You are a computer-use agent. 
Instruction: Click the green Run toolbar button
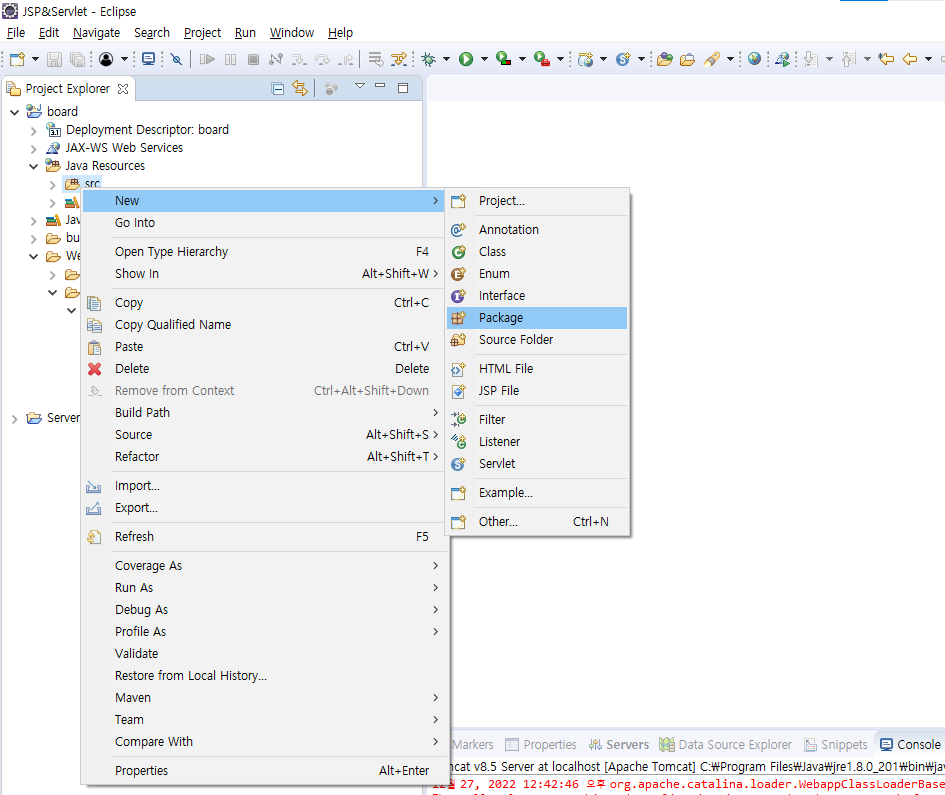(x=465, y=59)
